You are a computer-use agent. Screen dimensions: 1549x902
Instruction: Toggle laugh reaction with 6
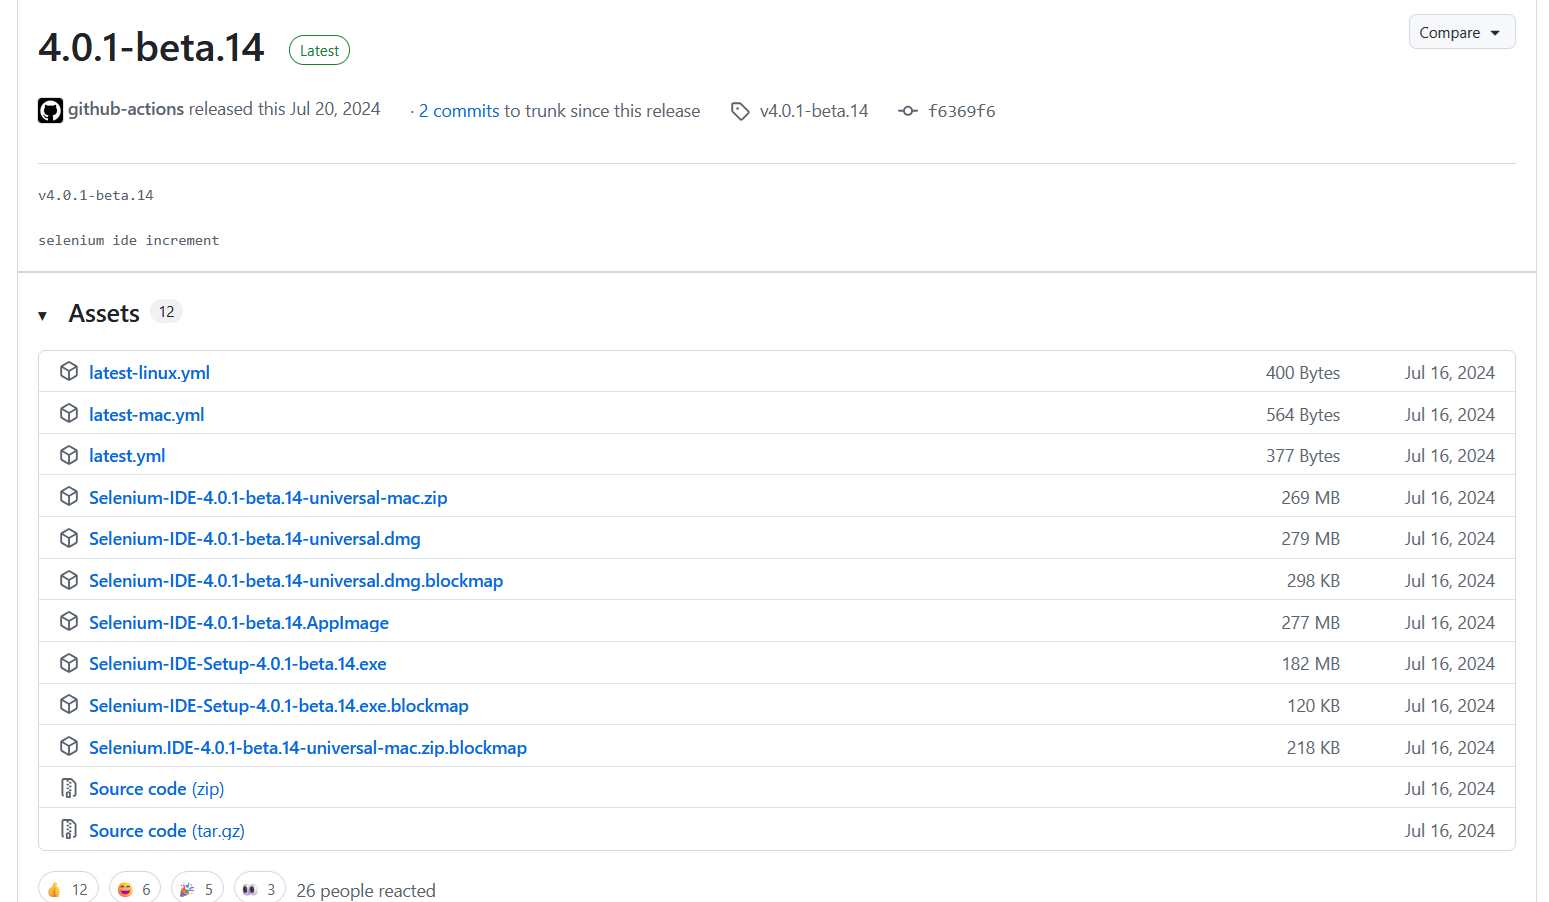135,889
